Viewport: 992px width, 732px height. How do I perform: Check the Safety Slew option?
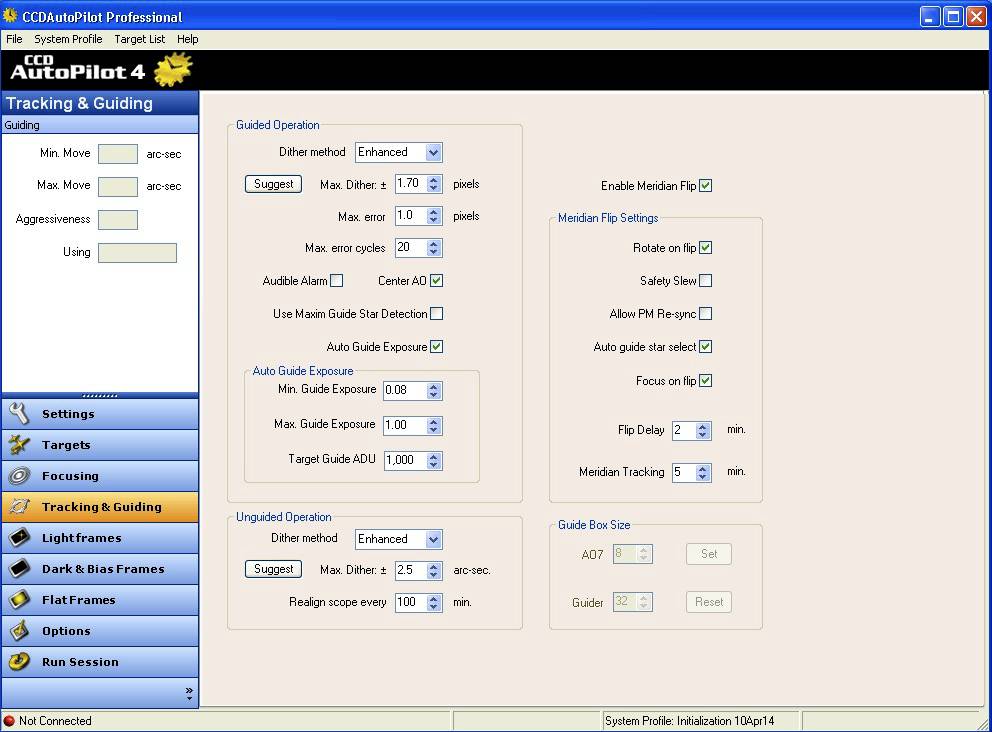[x=707, y=281]
